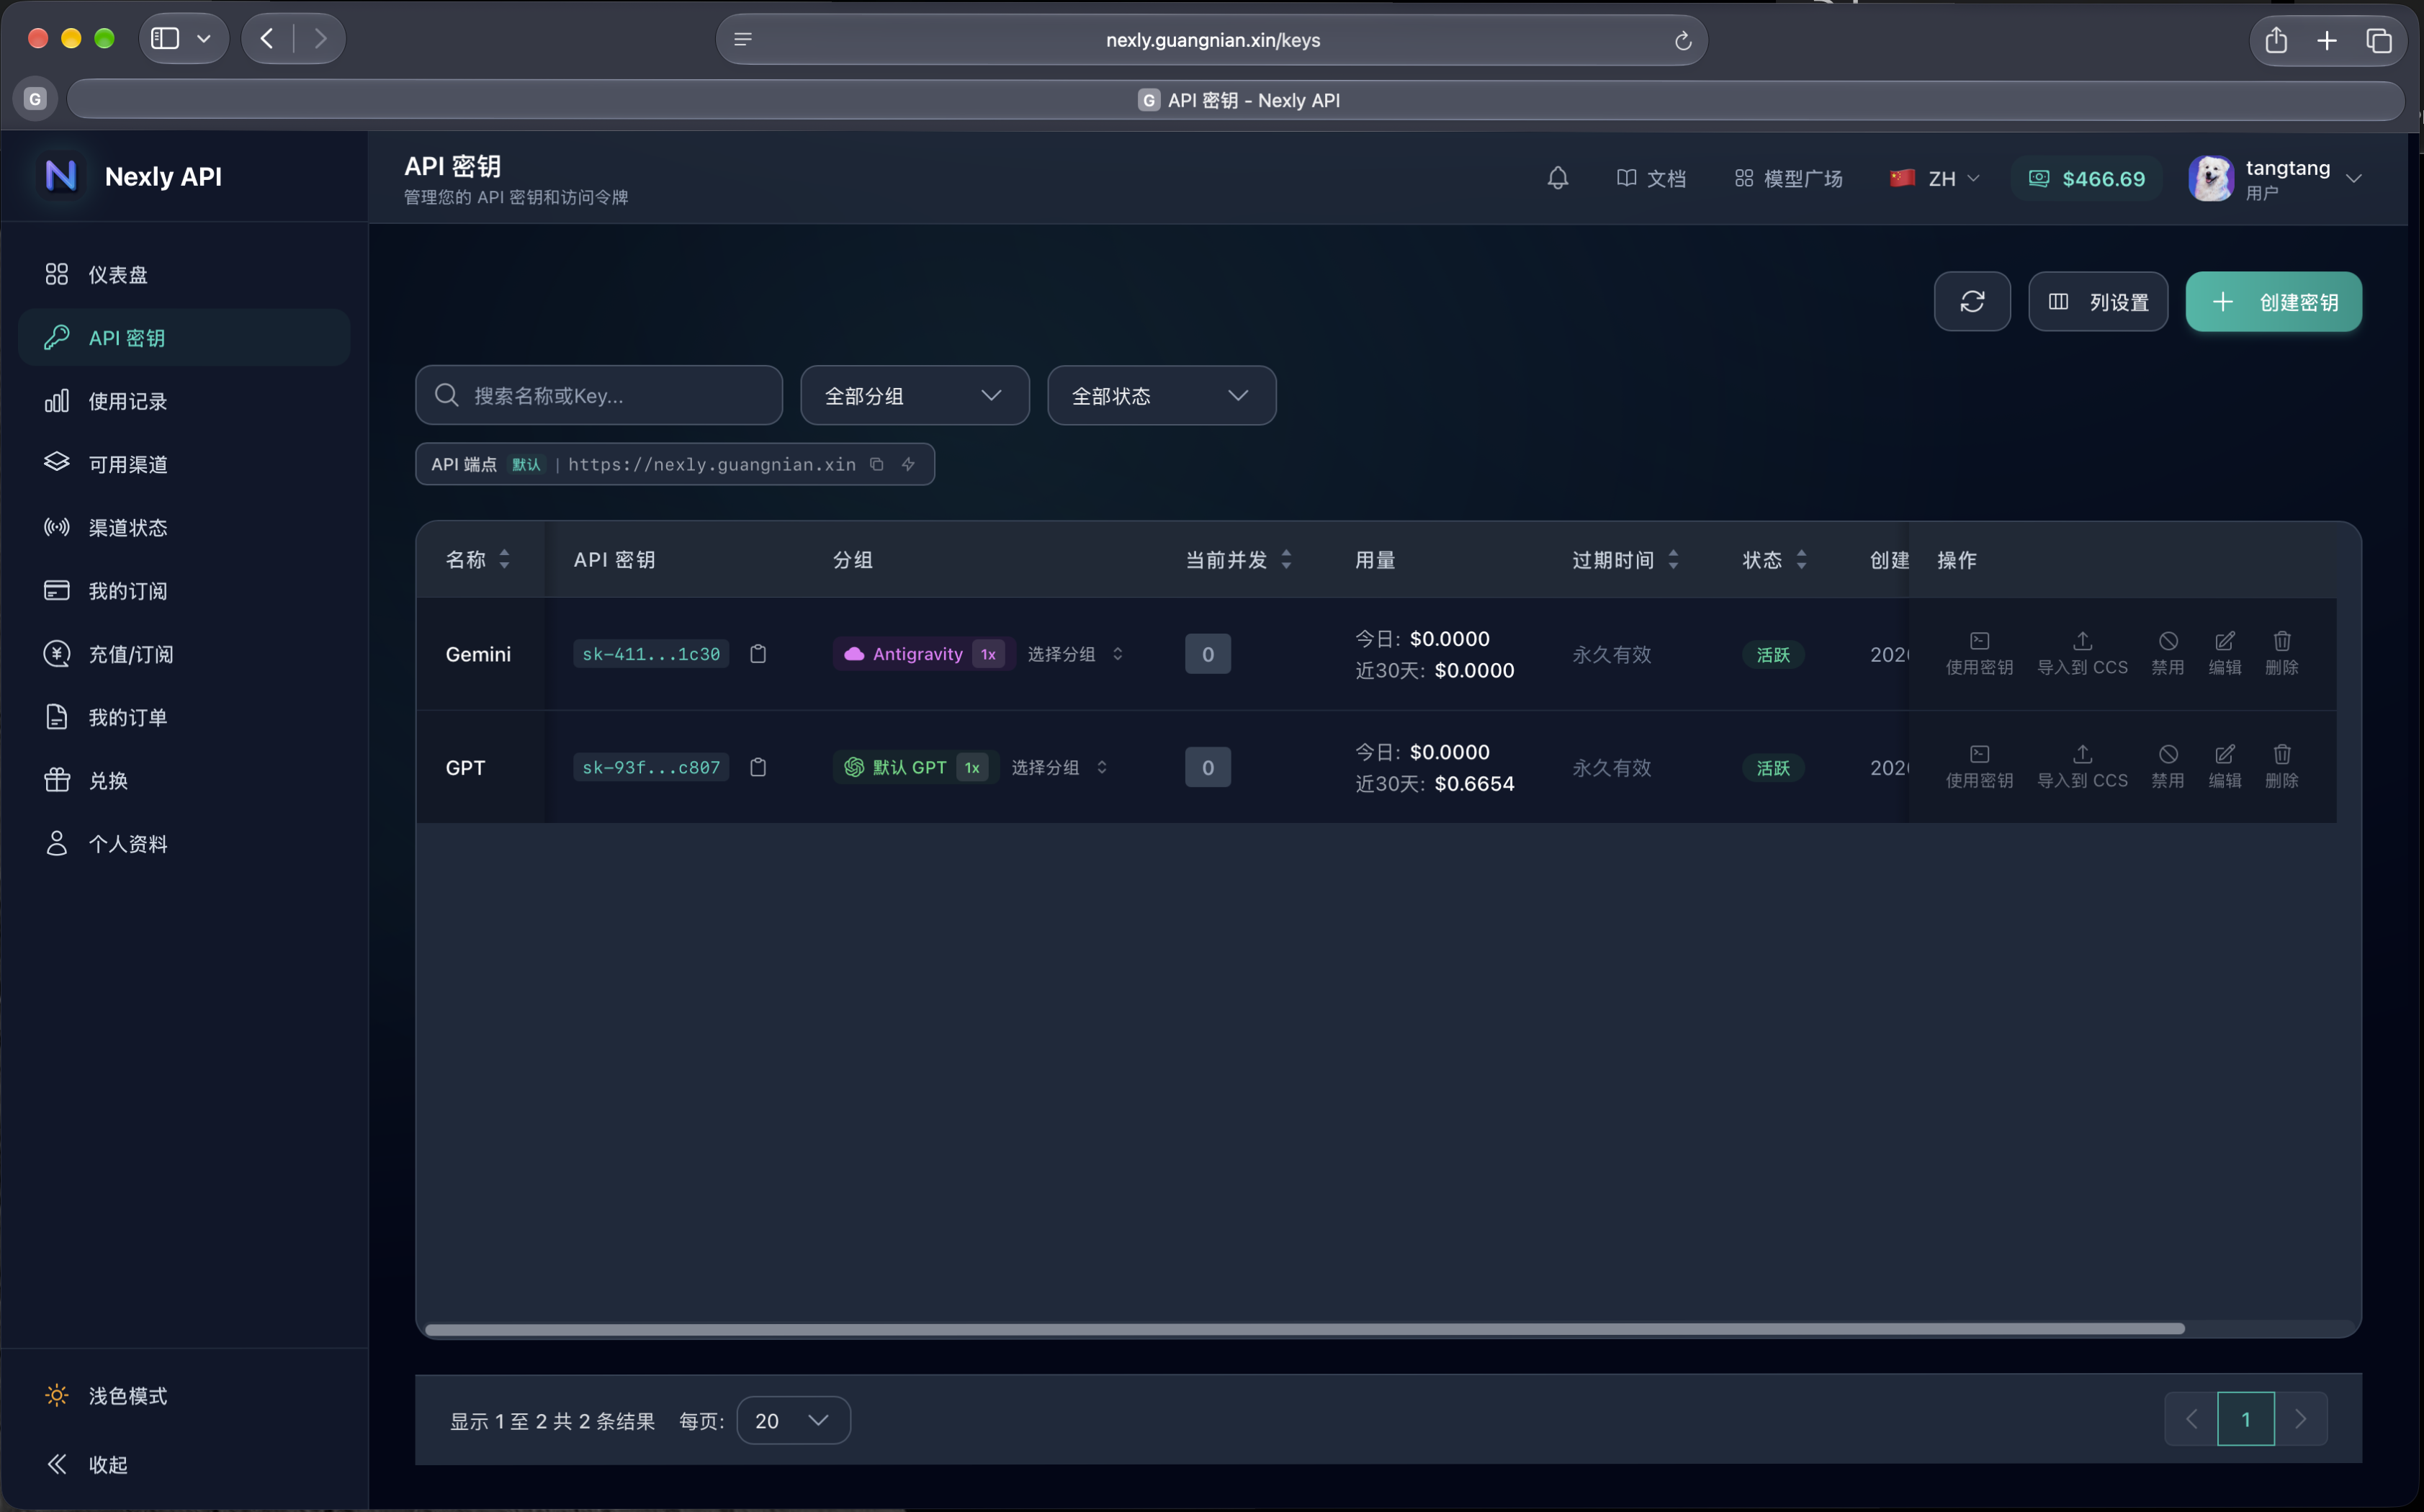2424x1512 pixels.
Task: Open 可用渠道 available channels
Action: [184, 464]
